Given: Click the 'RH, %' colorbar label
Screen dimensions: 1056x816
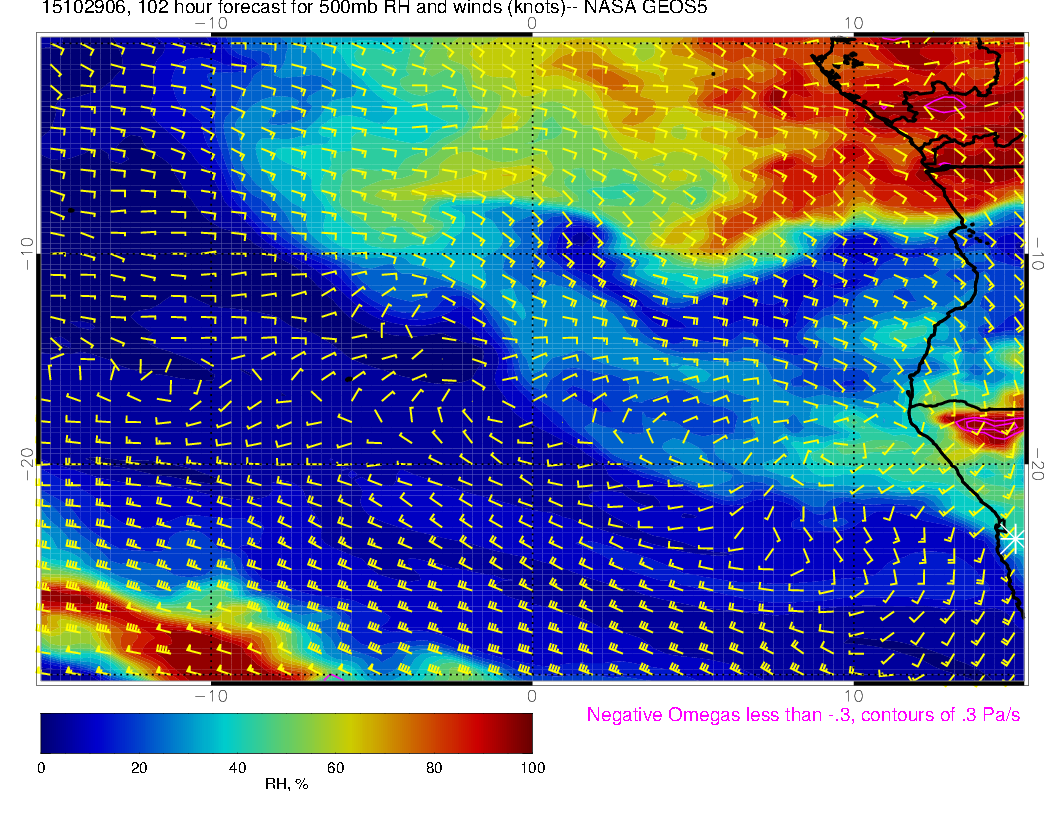Looking at the screenshot, I should click(x=286, y=784).
